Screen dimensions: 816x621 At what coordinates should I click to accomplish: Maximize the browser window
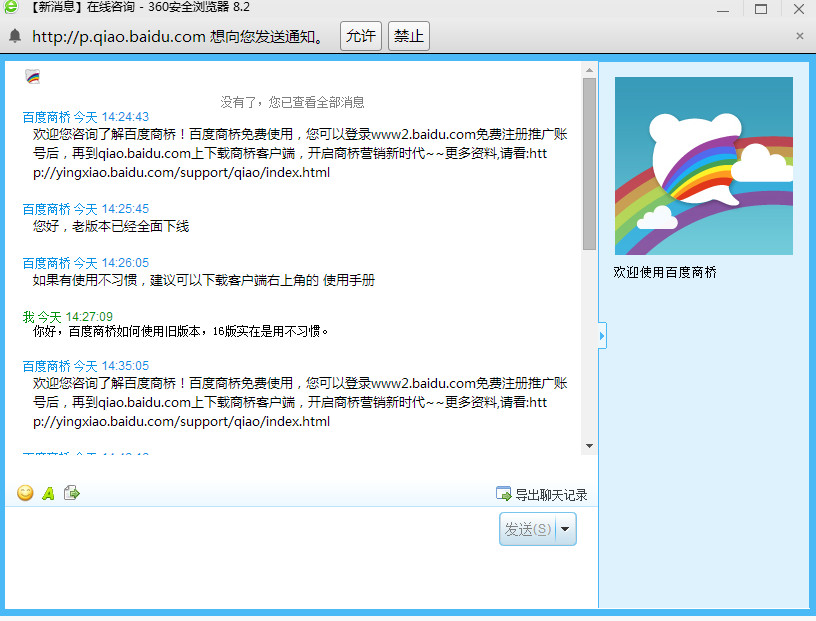tap(761, 9)
